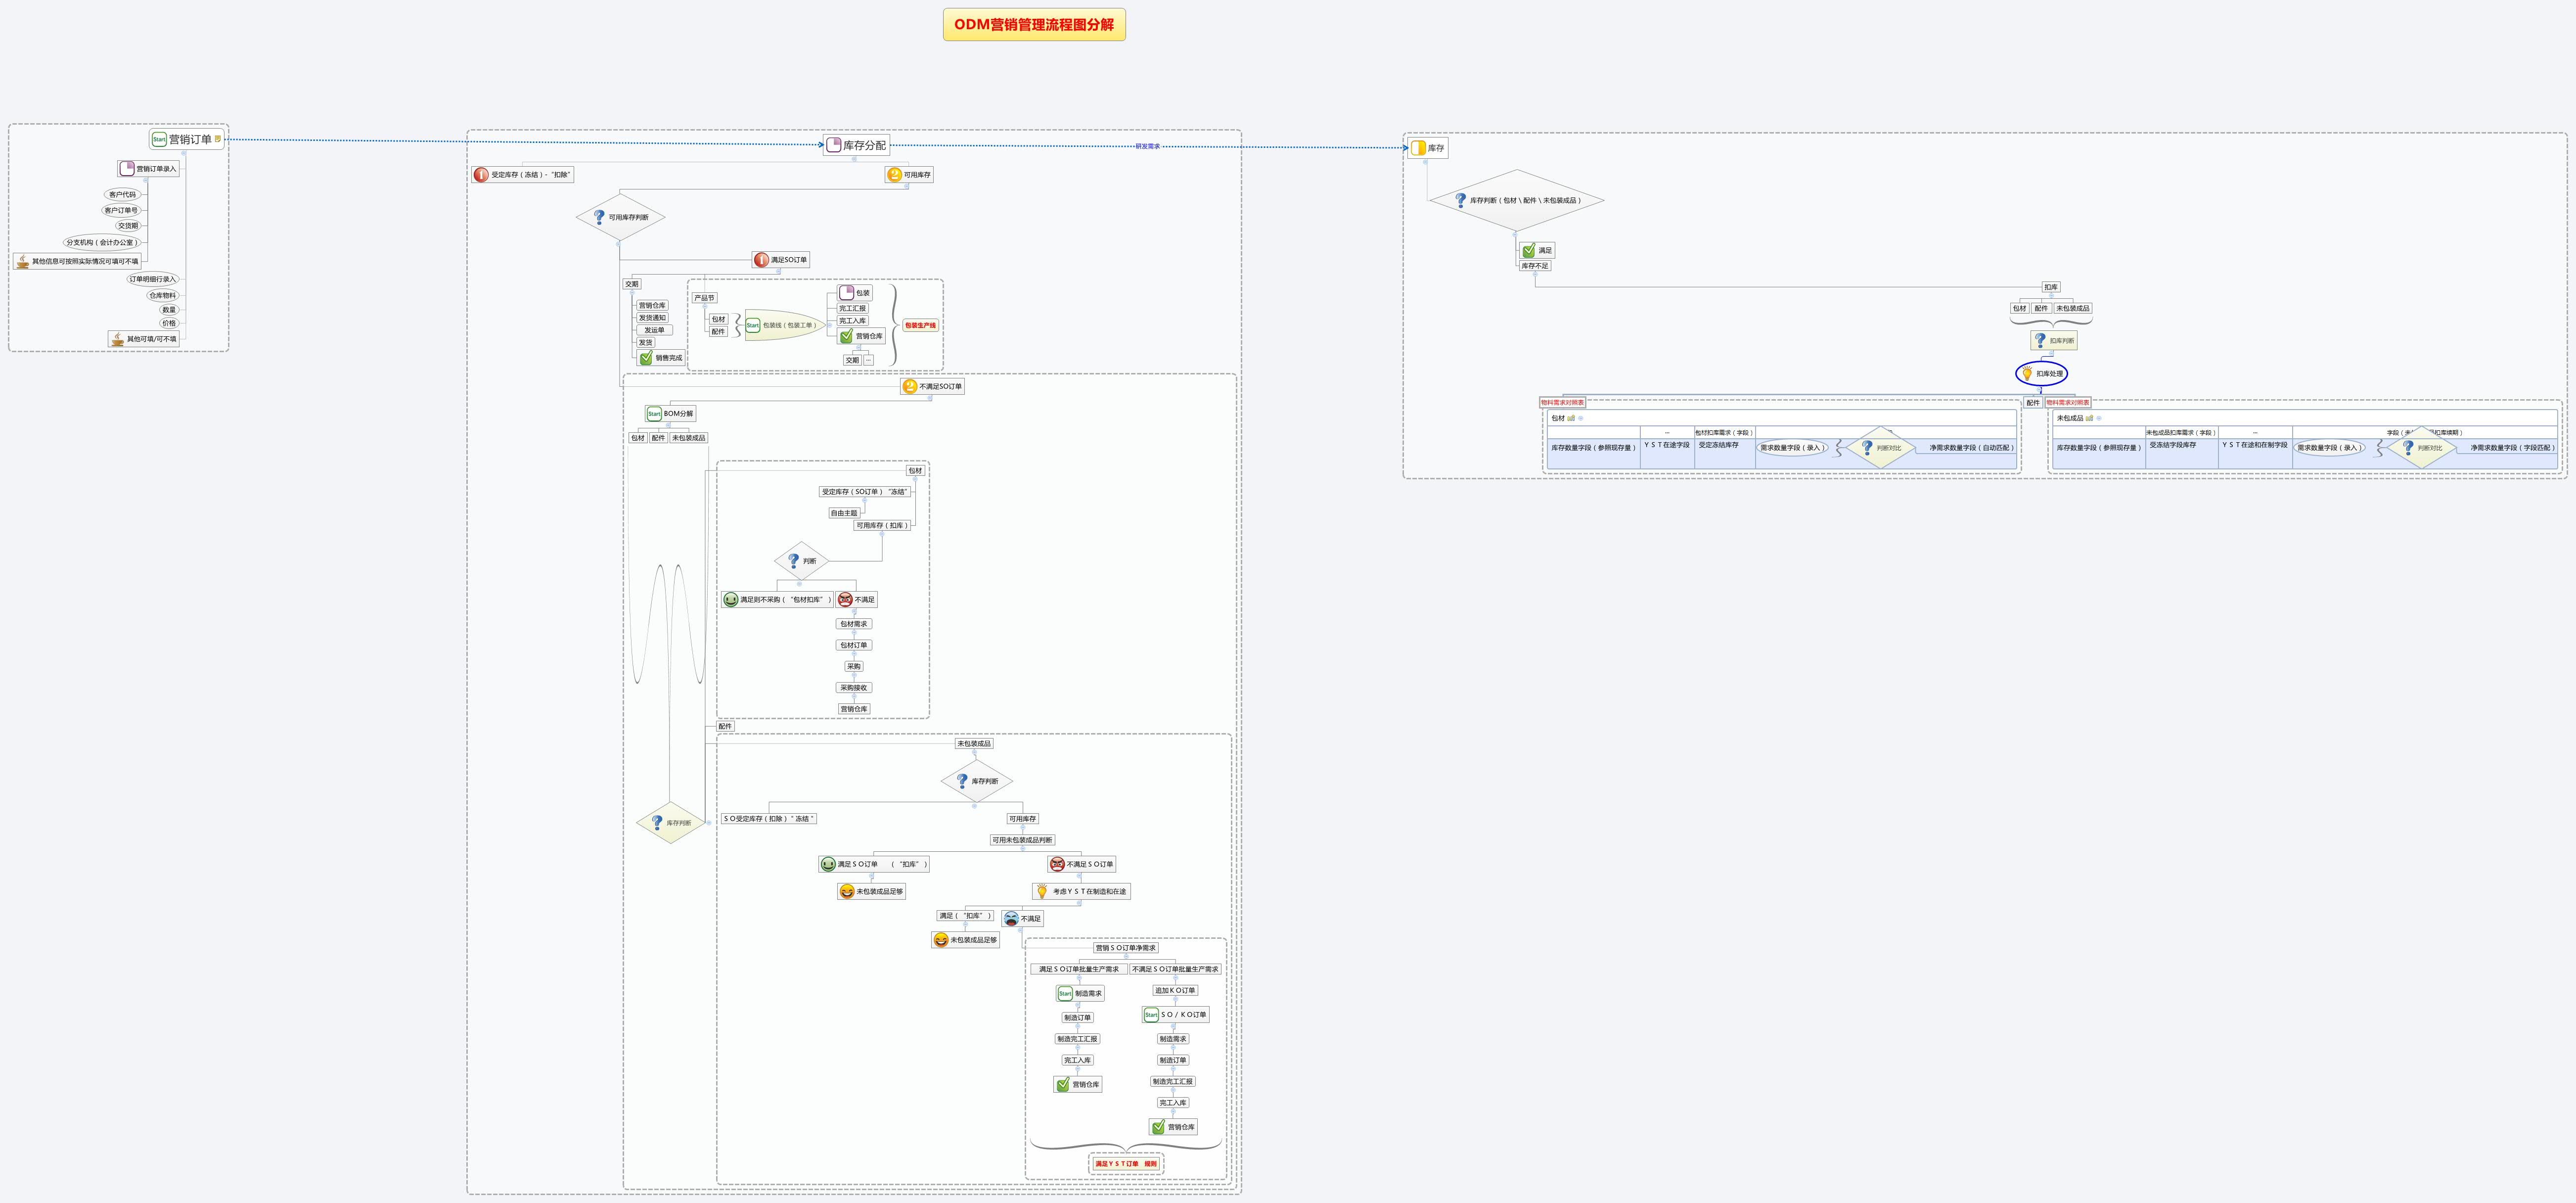Collapse the BOM分解 subtopics
The width and height of the screenshot is (2576, 1203).
coord(670,425)
